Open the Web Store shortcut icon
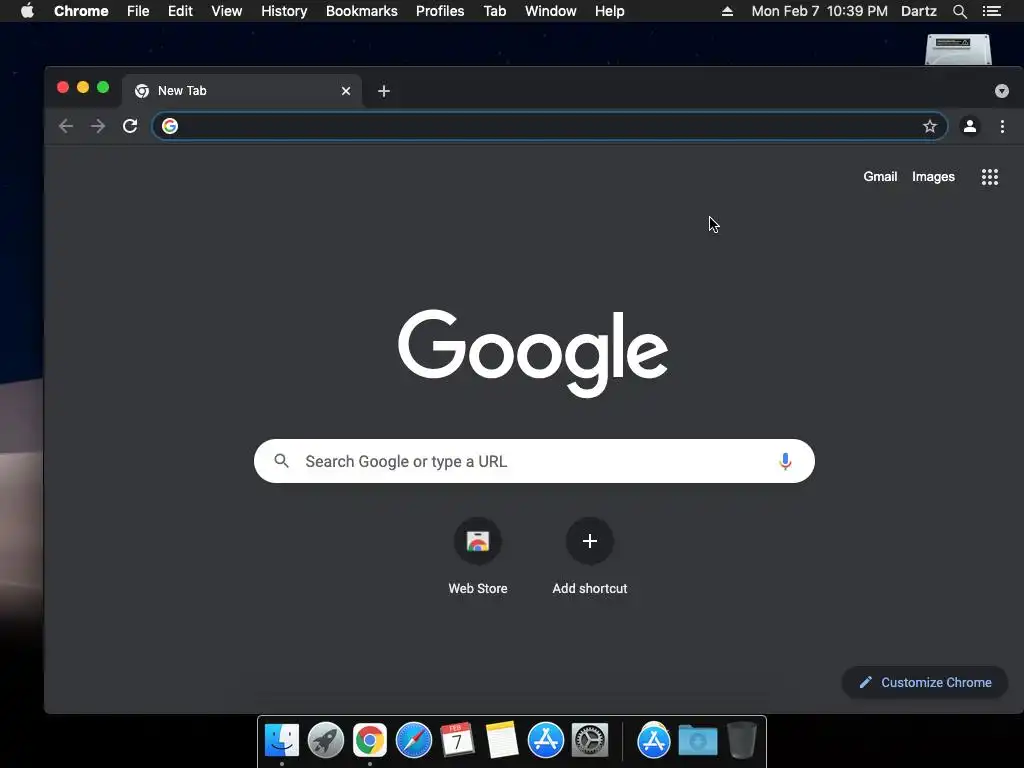 [x=477, y=541]
